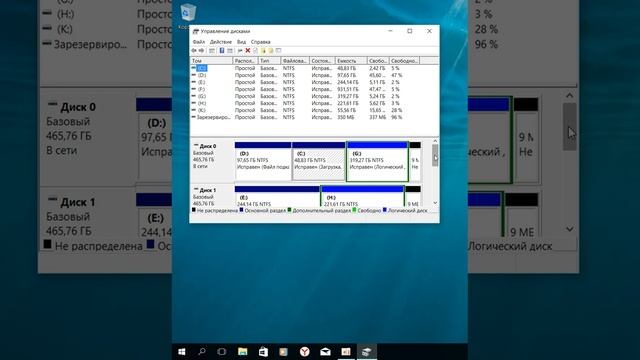Select volume (F:) in the volume list

[x=202, y=89]
